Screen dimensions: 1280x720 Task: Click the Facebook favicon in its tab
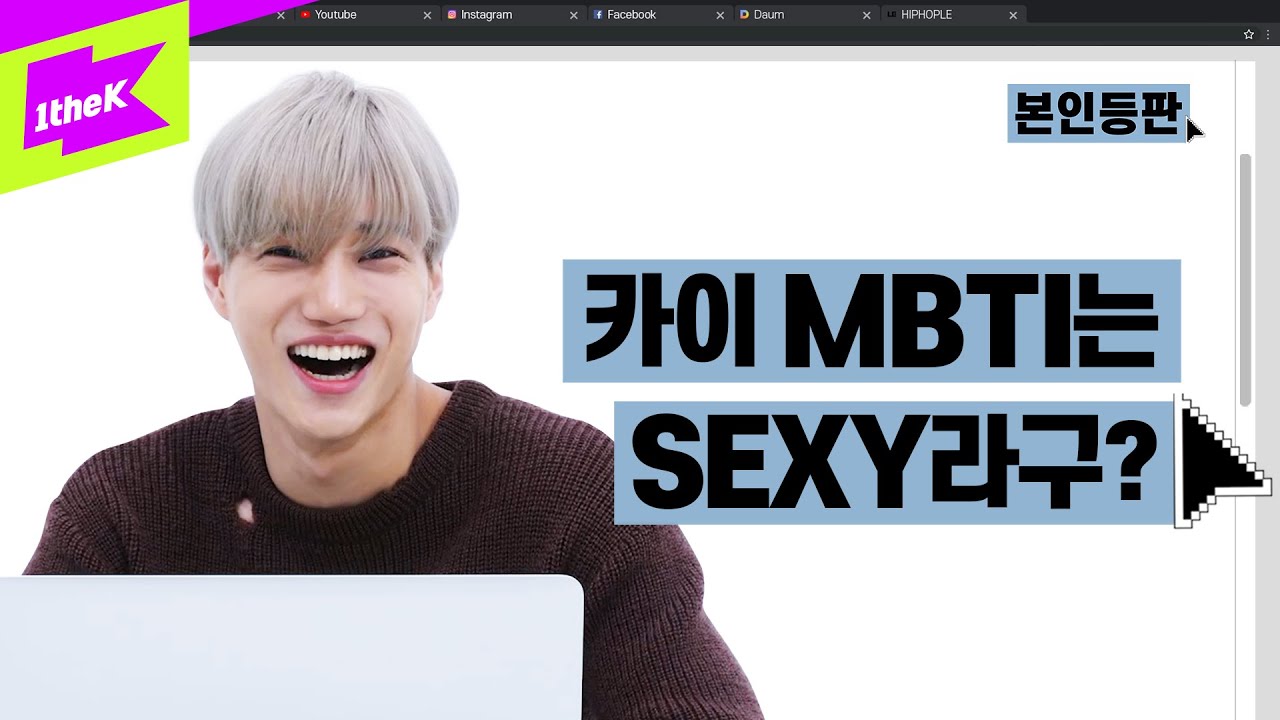point(598,15)
